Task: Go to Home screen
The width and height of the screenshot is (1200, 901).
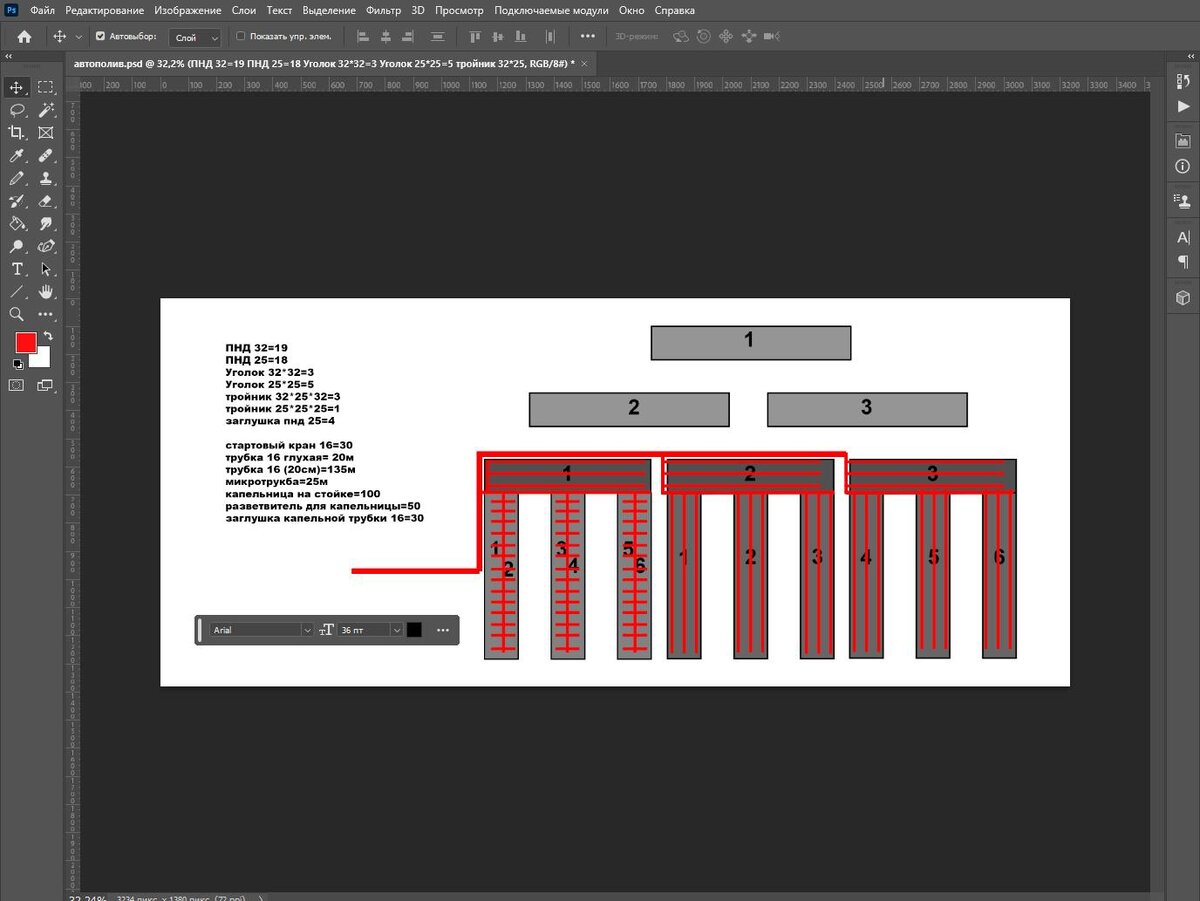Action: [24, 36]
